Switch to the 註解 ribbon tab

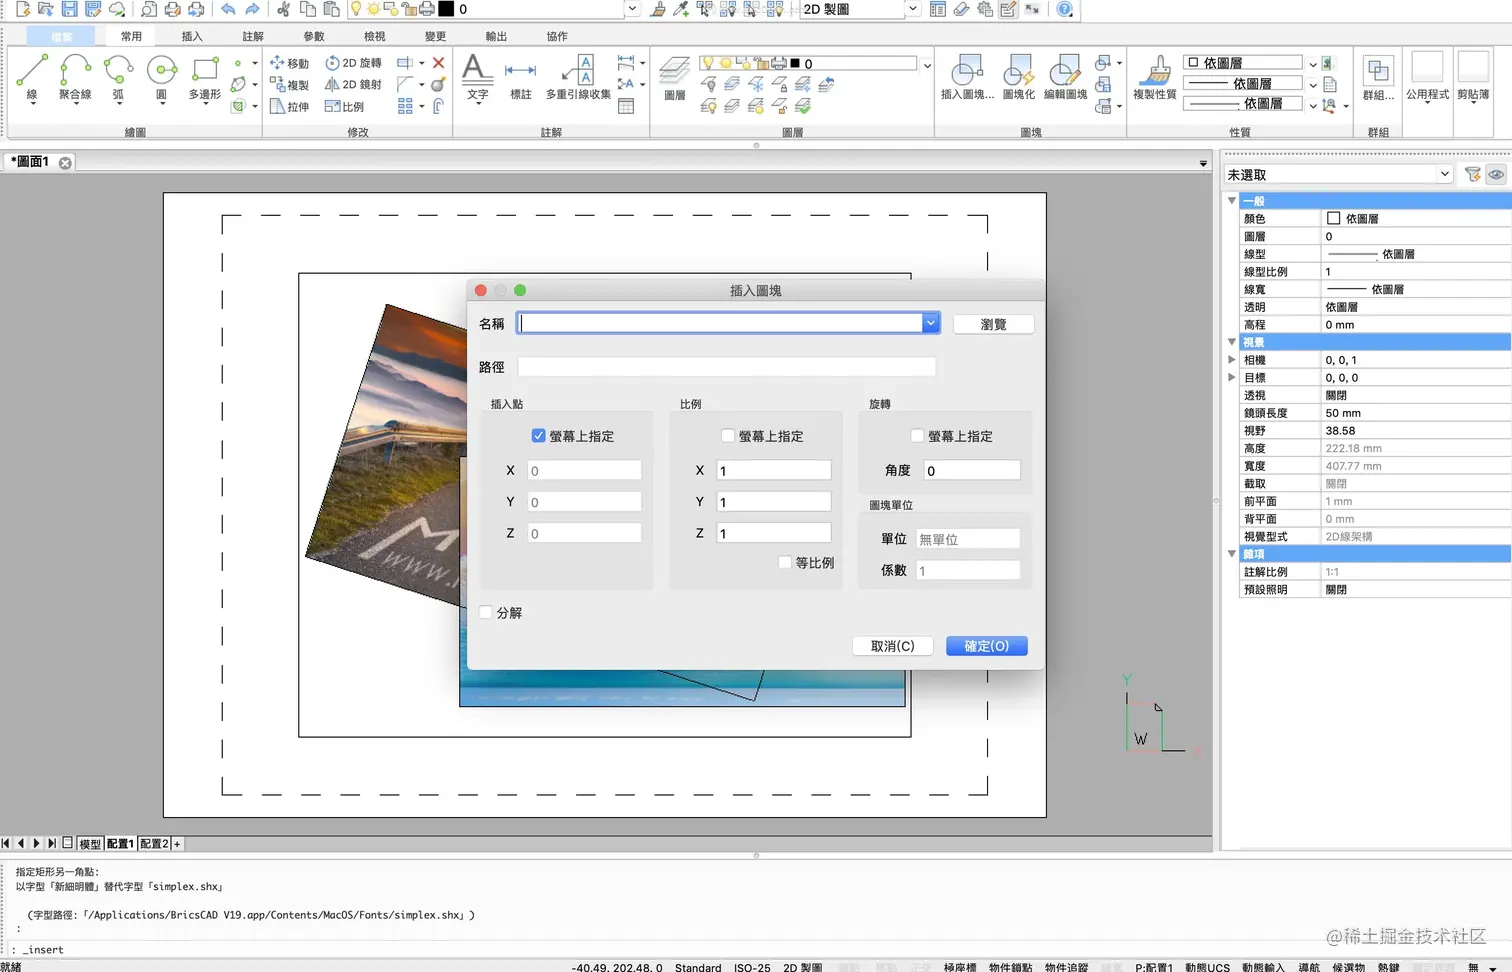tap(253, 36)
